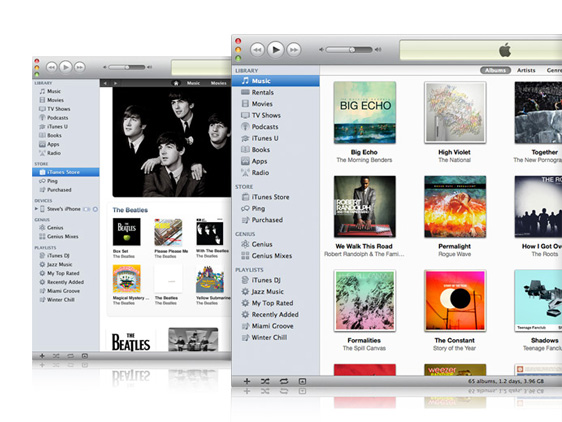Click The Beatles link in iTunes Store window

coord(130,210)
